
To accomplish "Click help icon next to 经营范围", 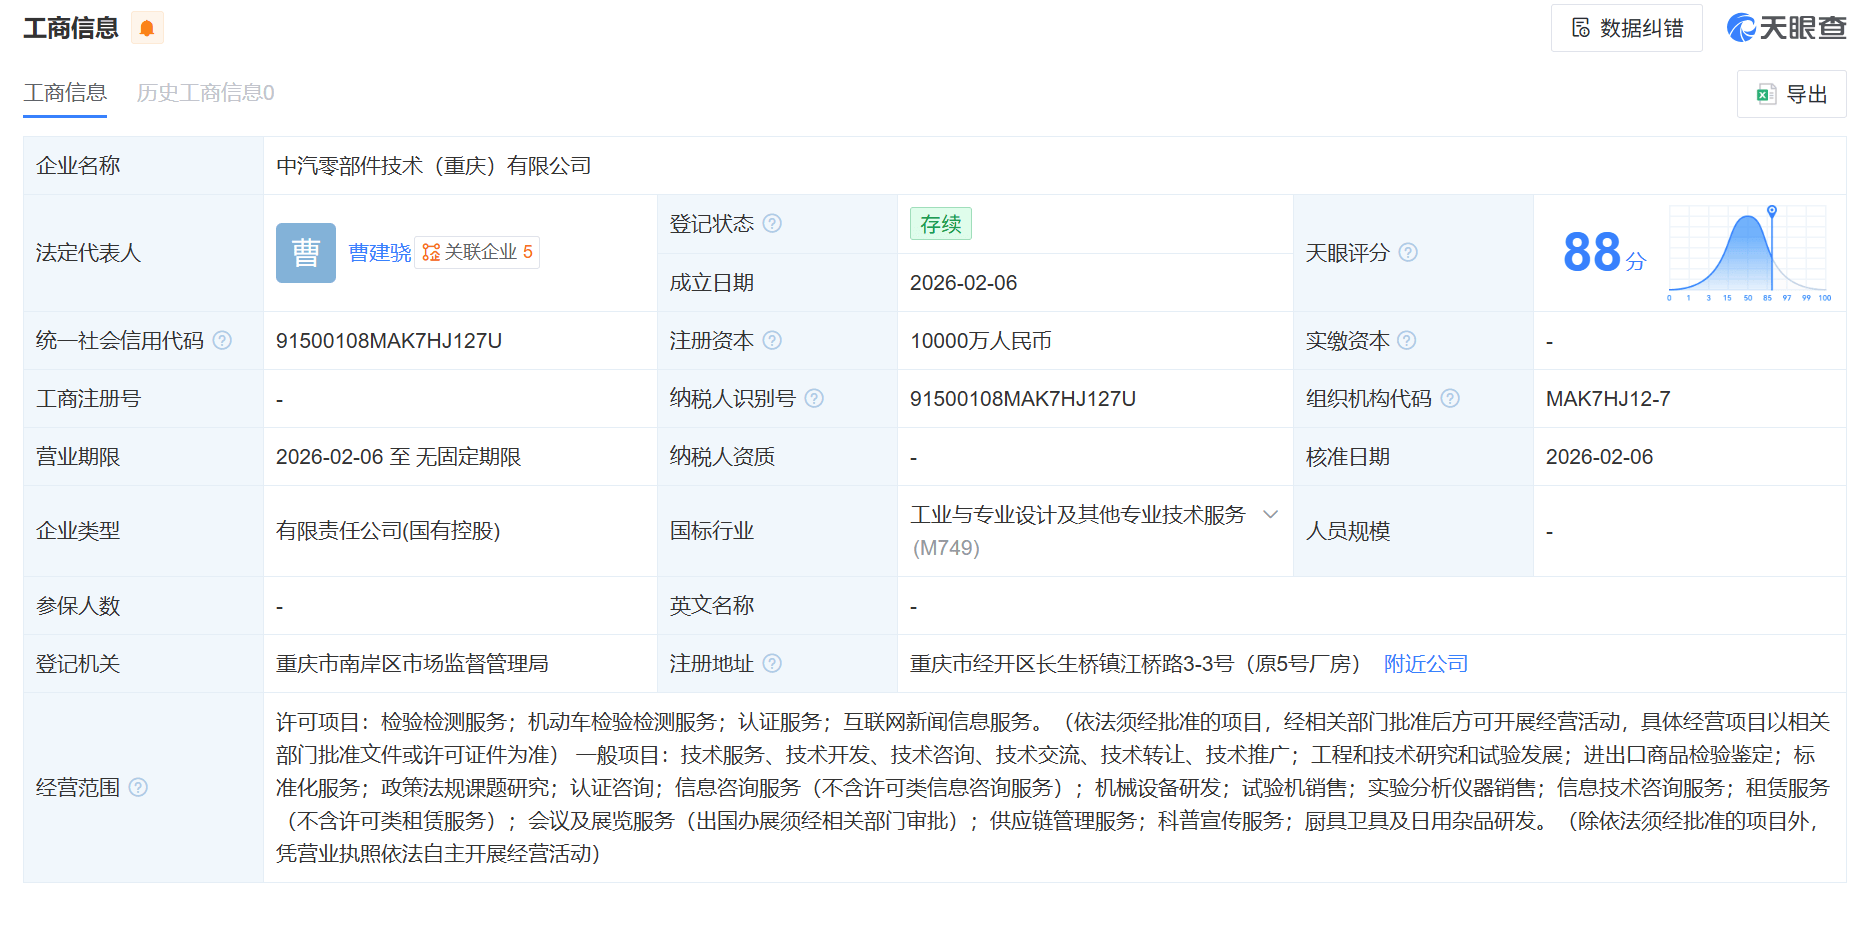I will coord(139,788).
